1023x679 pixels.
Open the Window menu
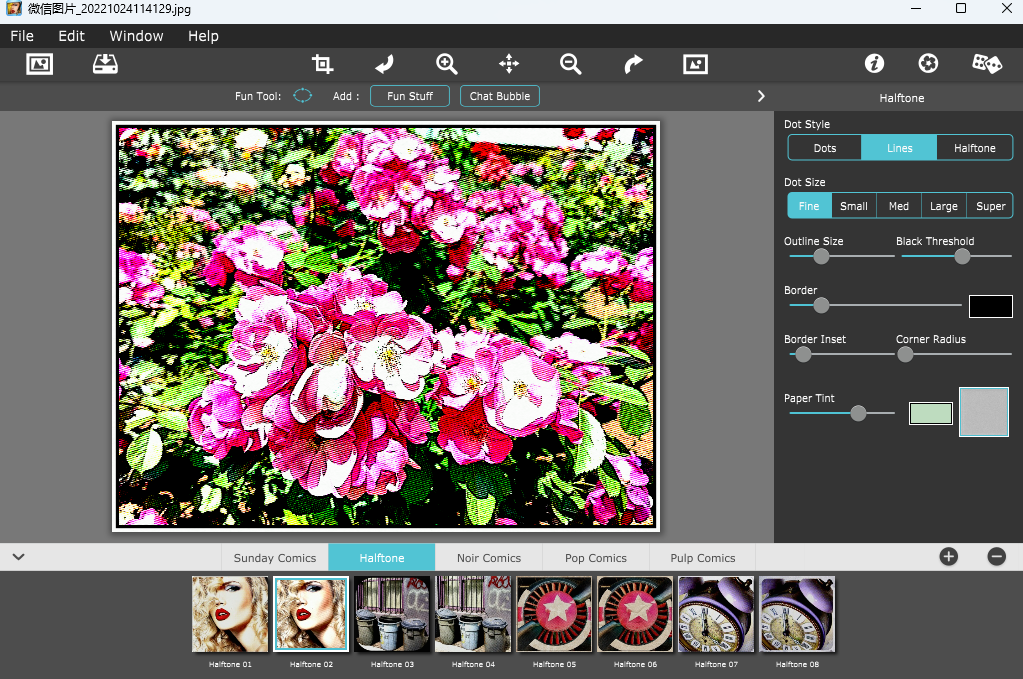[136, 36]
